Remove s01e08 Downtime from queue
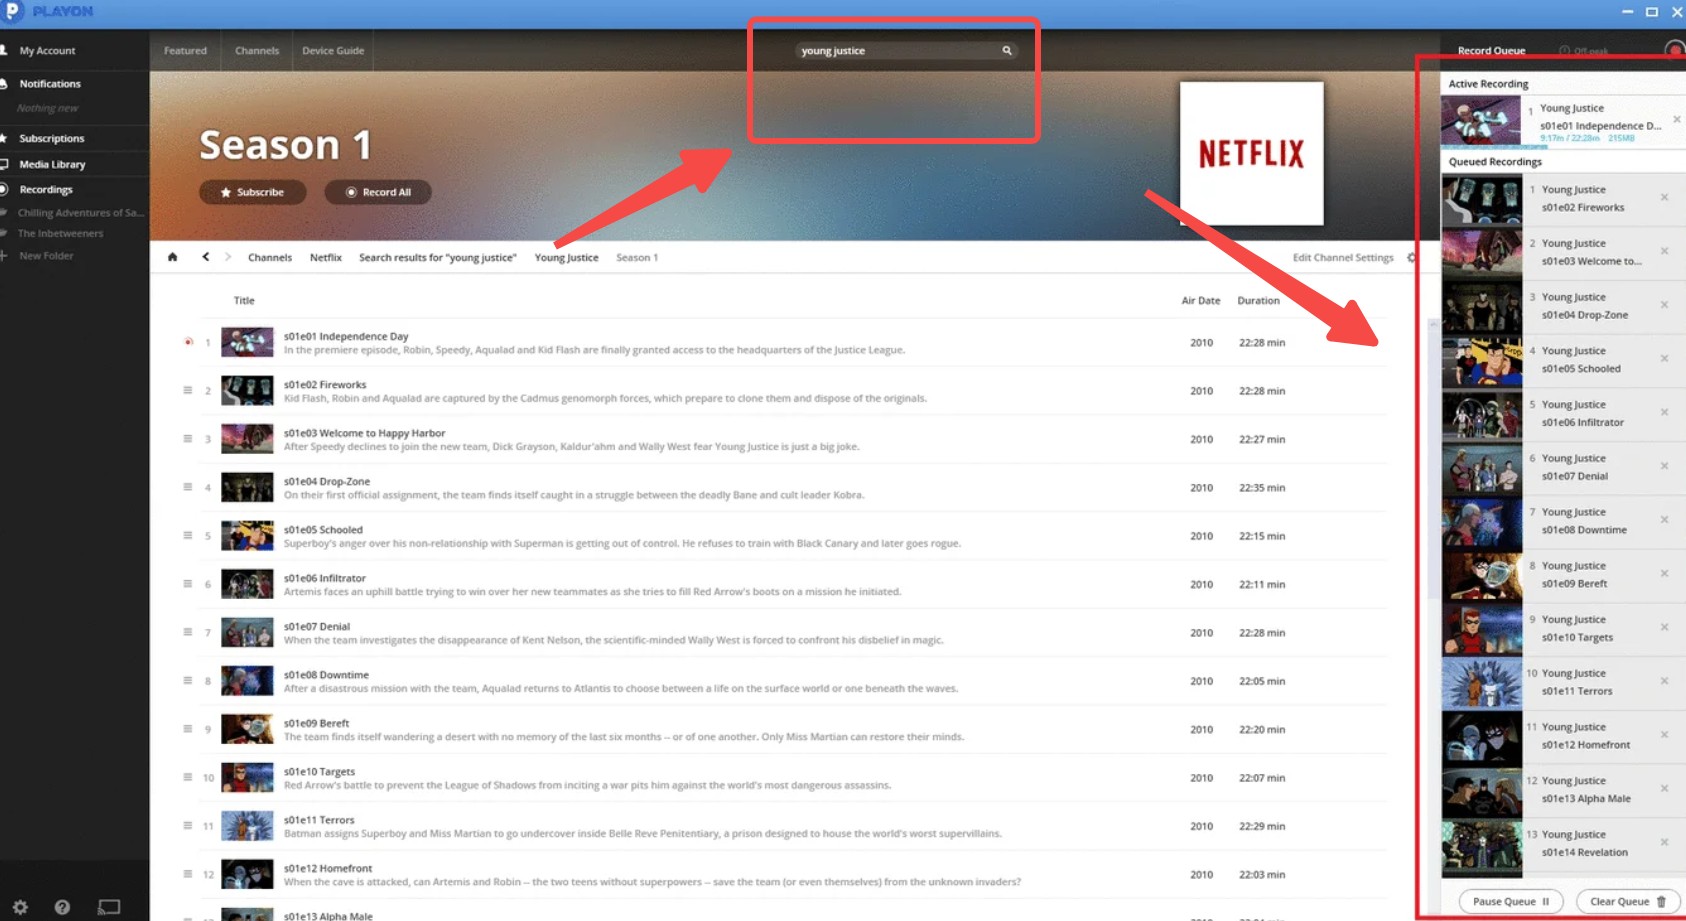The width and height of the screenshot is (1686, 921). click(1665, 520)
